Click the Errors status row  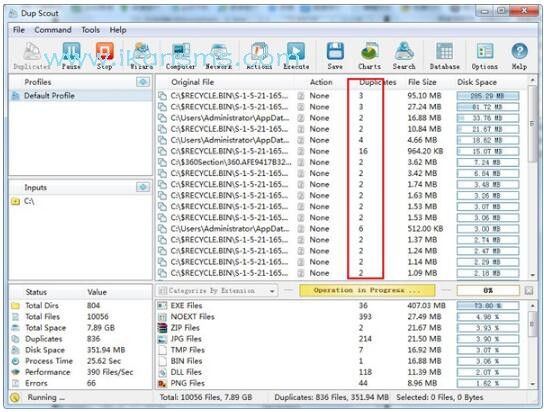(80, 383)
